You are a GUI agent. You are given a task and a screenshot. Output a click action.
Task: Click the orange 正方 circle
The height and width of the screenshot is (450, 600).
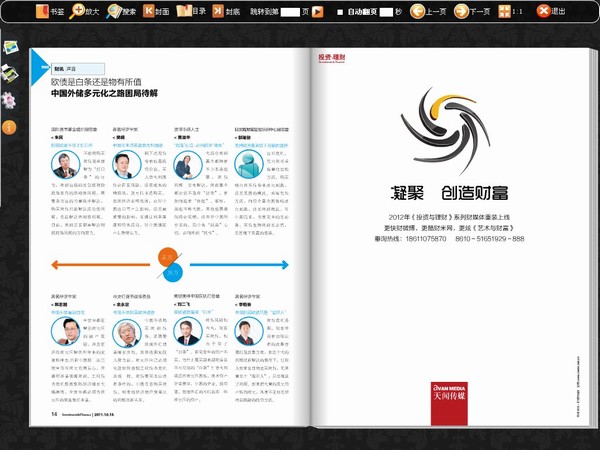pos(168,257)
